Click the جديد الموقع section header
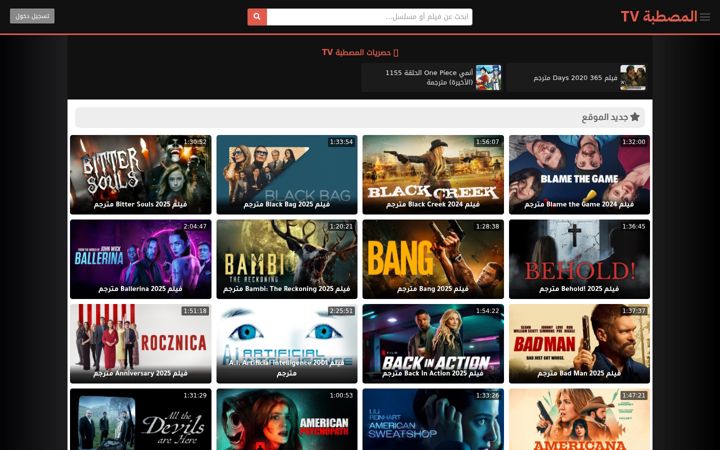 tap(360, 118)
